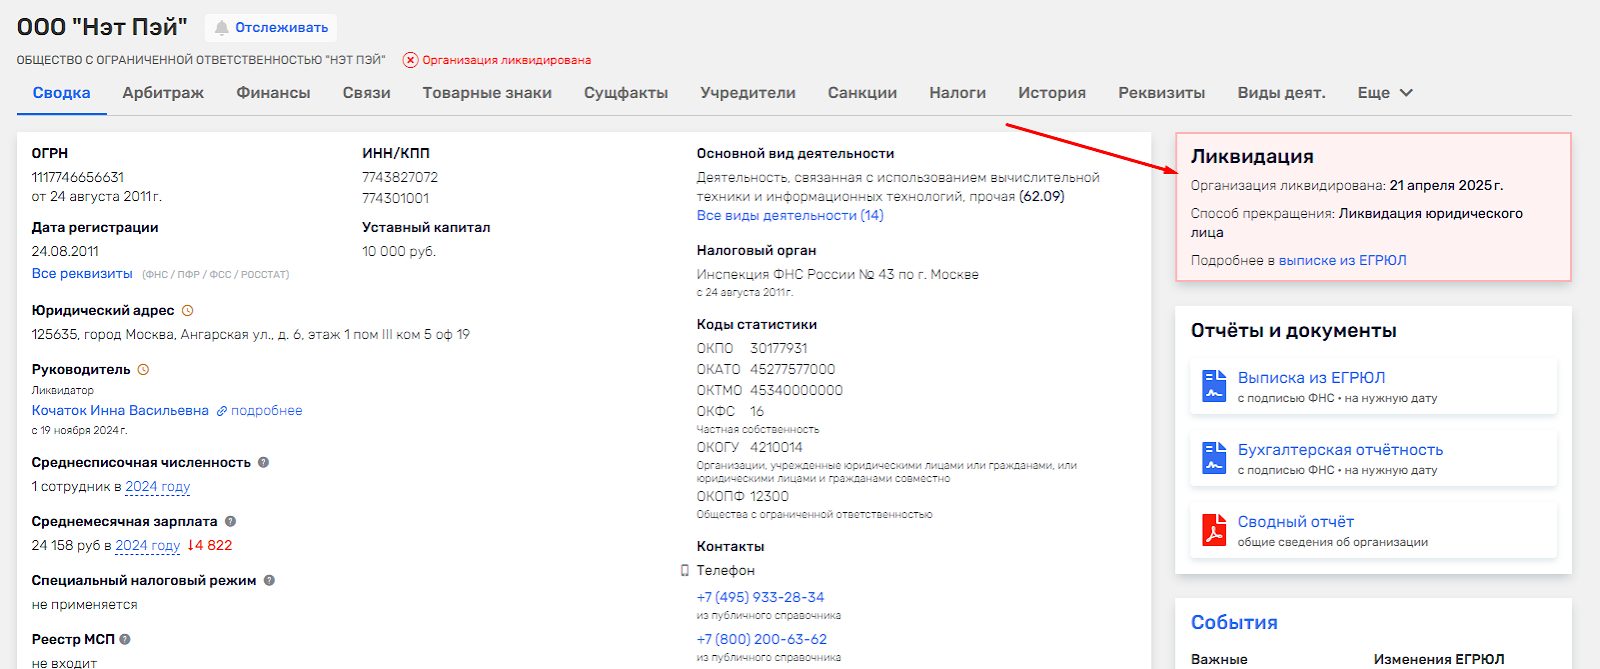Viewport: 1600px width, 669px height.
Task: Click the bell icon in Отслеживать button
Action: pos(221,28)
